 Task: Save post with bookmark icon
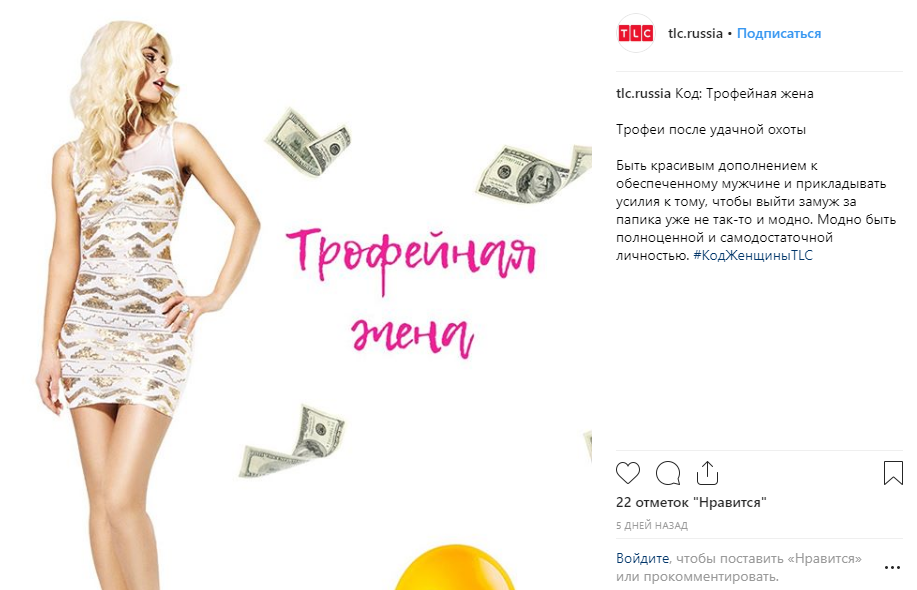[x=893, y=473]
